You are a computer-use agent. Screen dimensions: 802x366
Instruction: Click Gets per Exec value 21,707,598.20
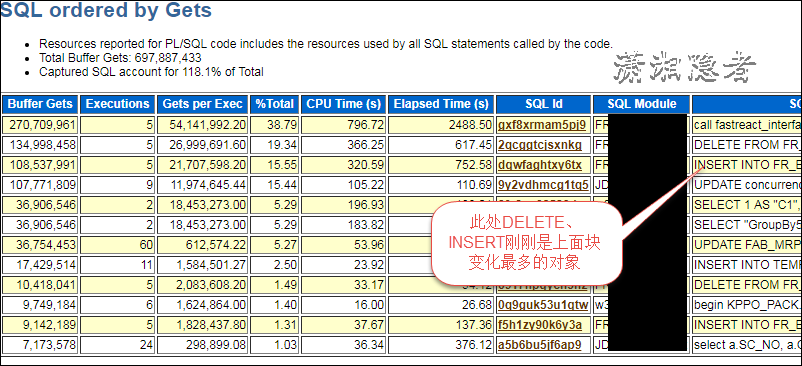208,165
